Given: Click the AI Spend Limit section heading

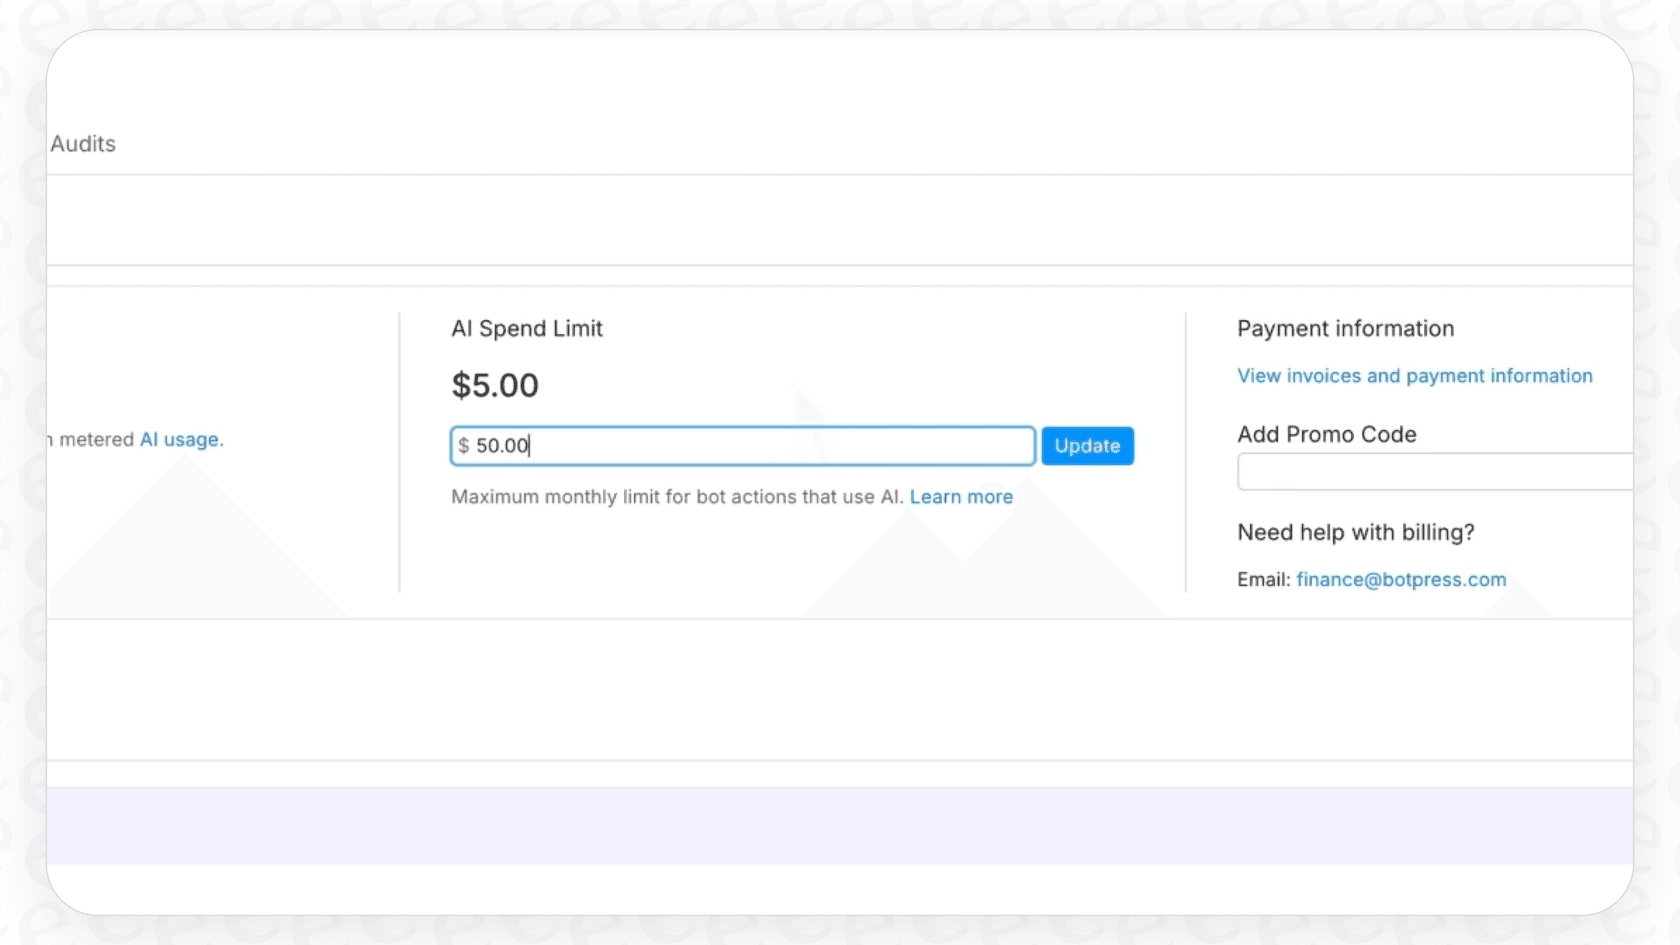Looking at the screenshot, I should (527, 328).
